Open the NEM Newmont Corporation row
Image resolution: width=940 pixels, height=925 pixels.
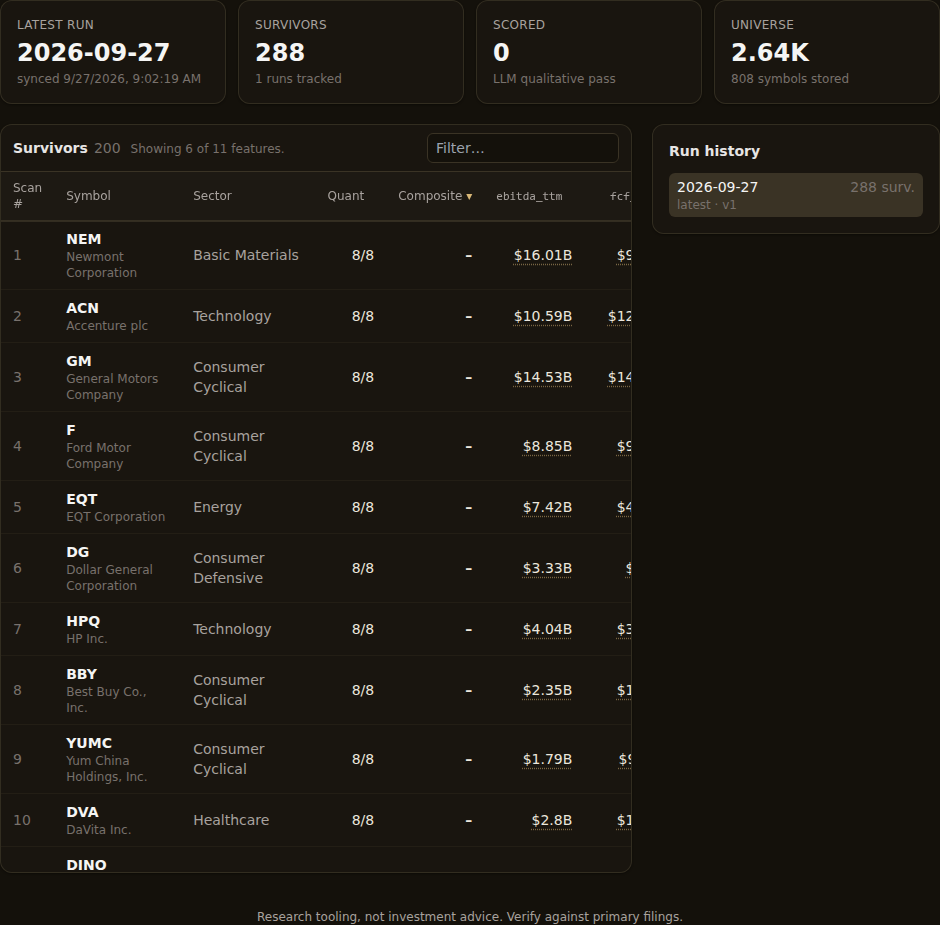click(316, 255)
